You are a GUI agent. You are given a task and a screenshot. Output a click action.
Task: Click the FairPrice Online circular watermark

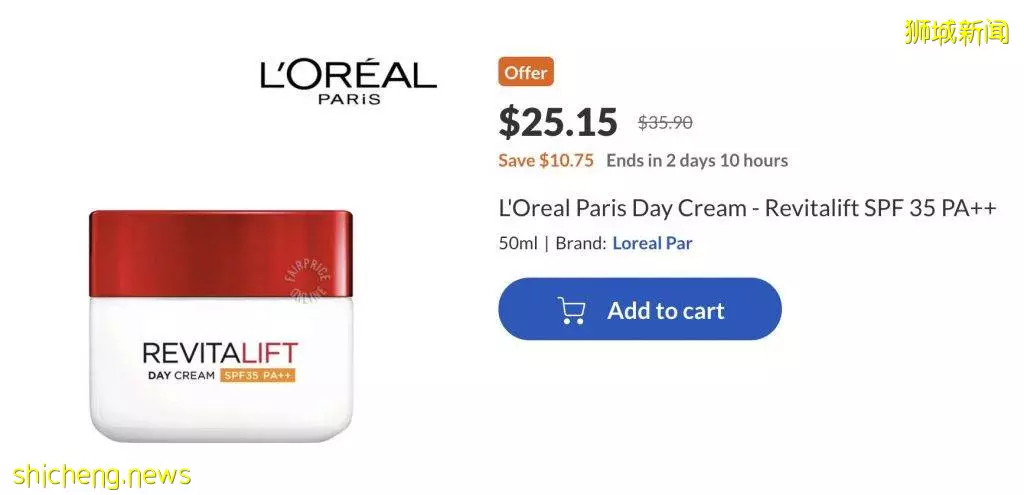coord(308,279)
